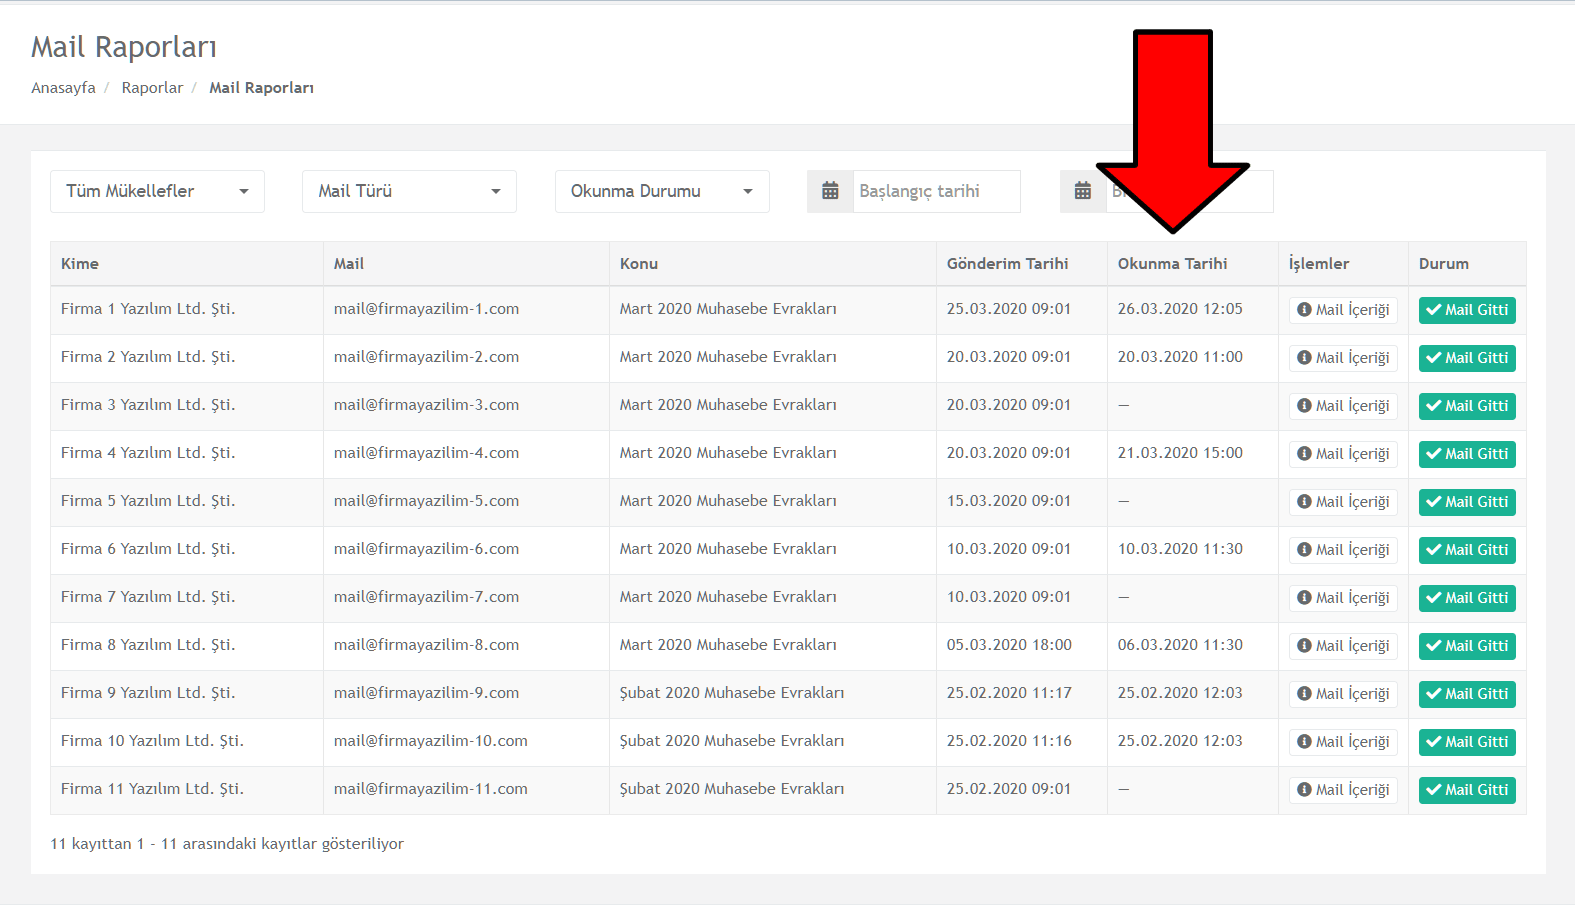Open Mail İçeriği for Firma 9
This screenshot has height=905, width=1575.
1343,694
